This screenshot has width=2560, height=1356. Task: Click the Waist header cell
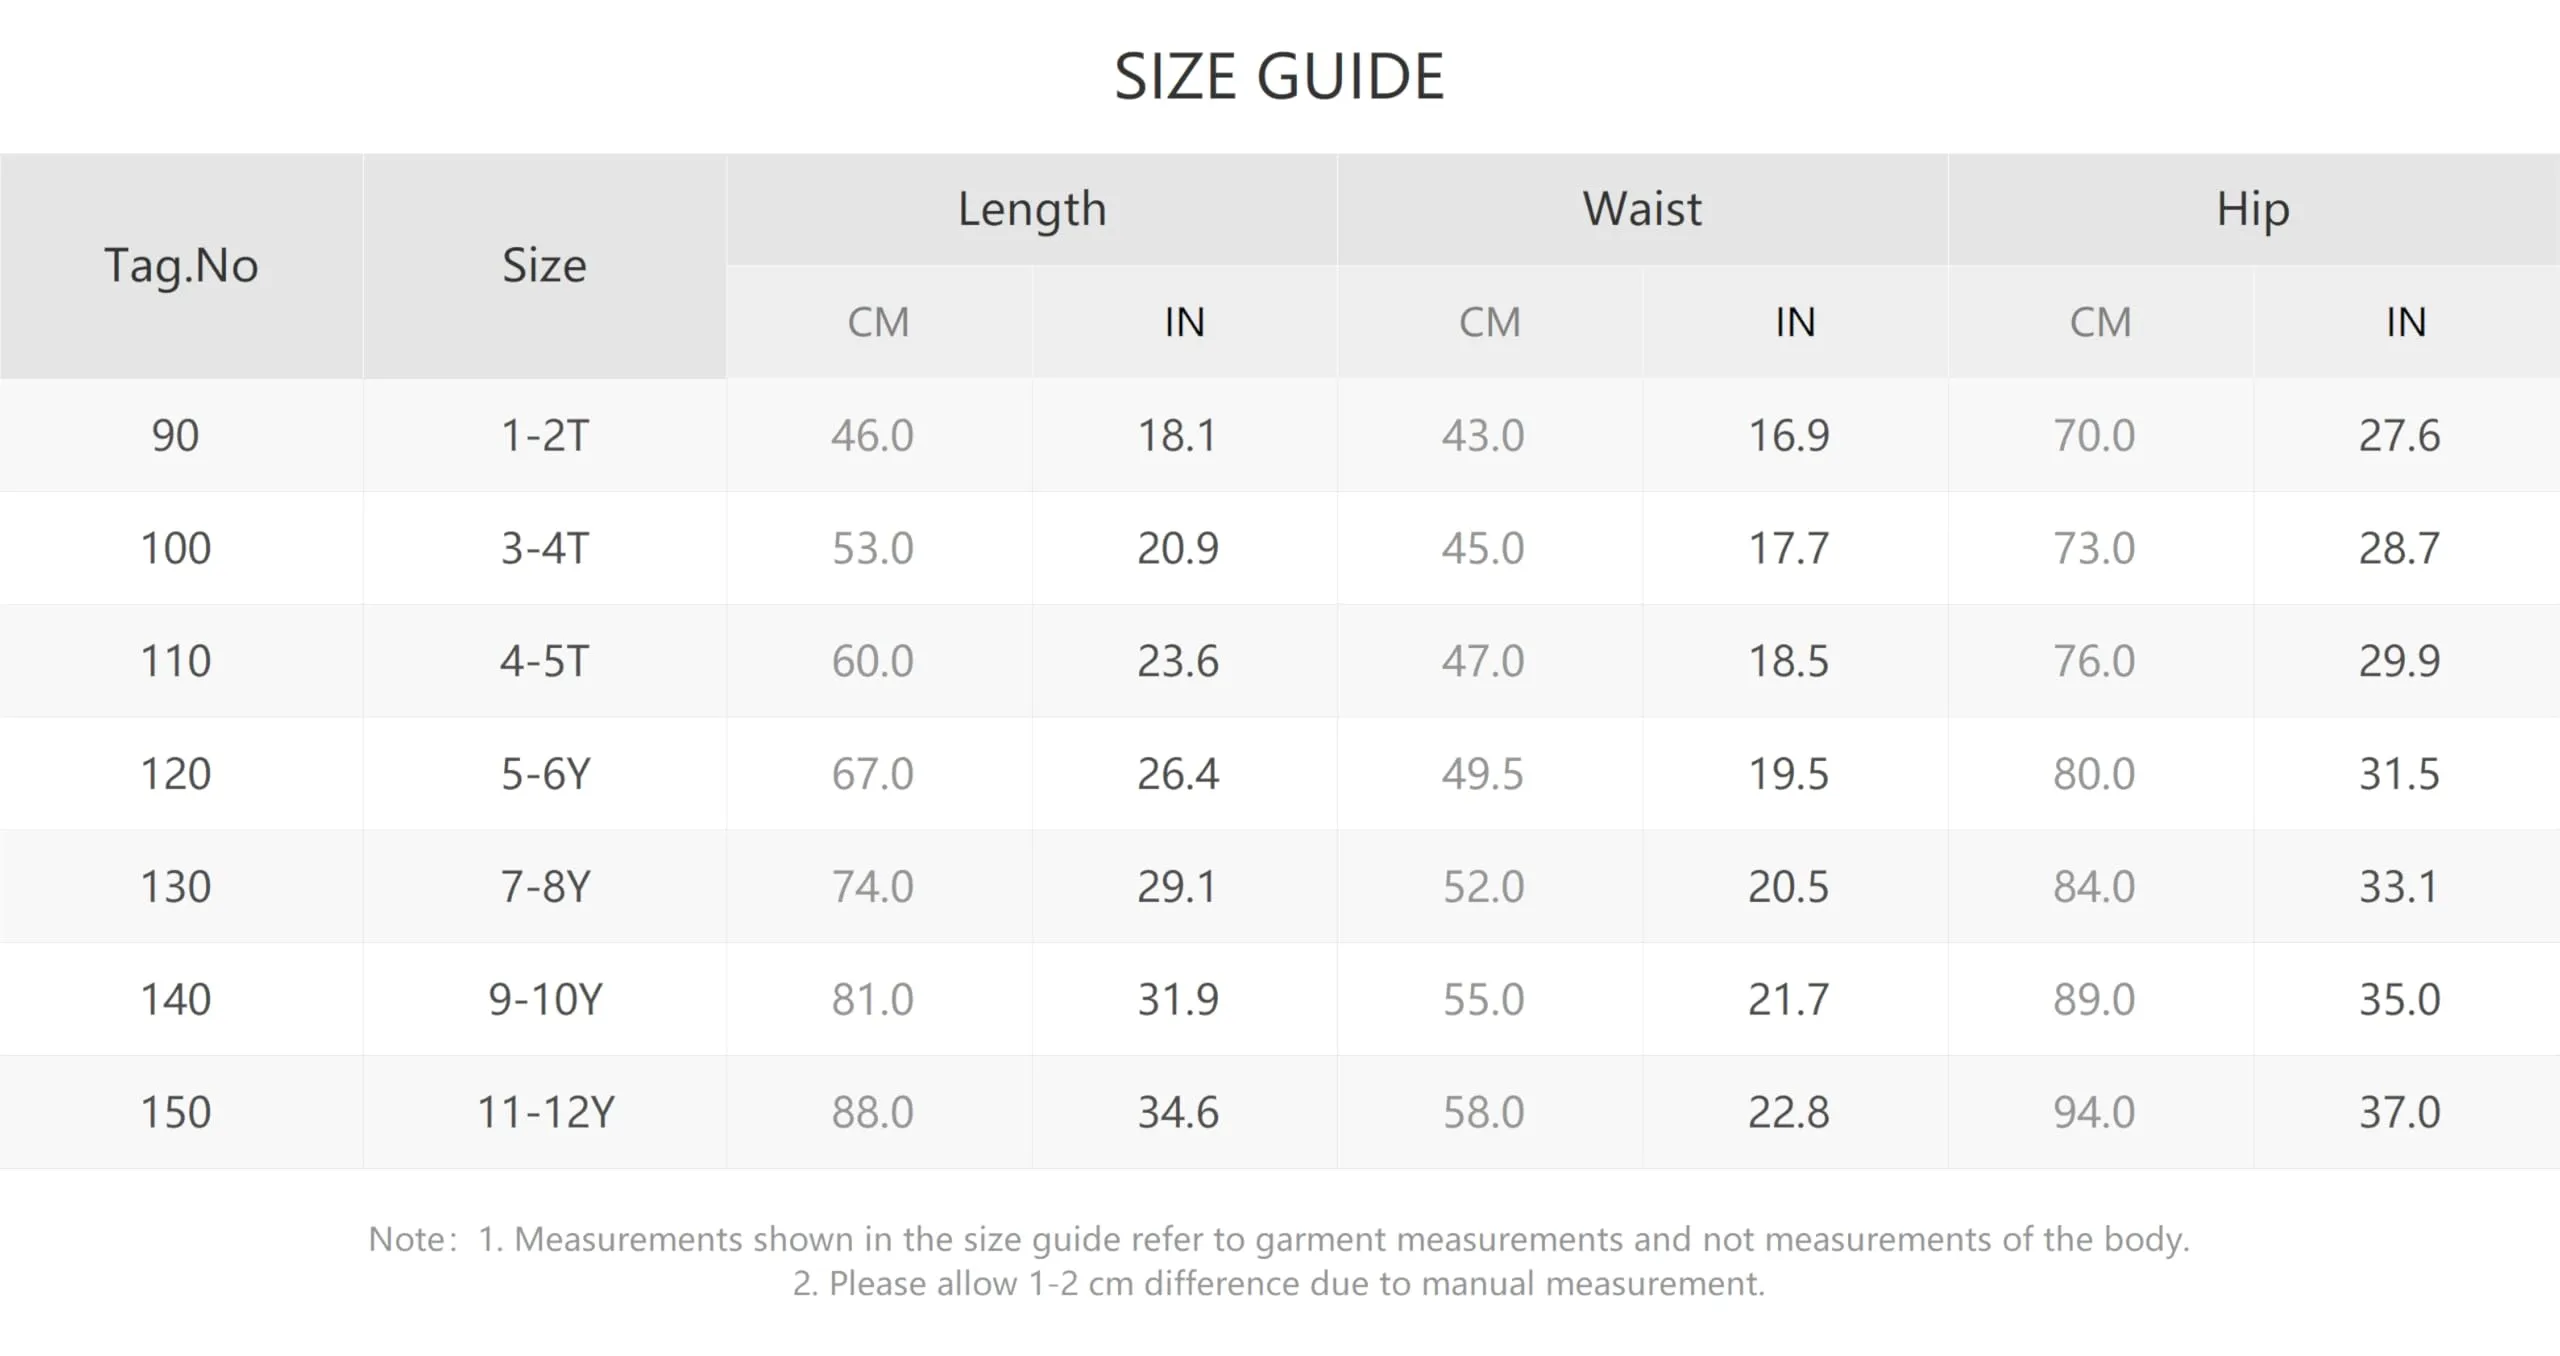(x=1642, y=209)
